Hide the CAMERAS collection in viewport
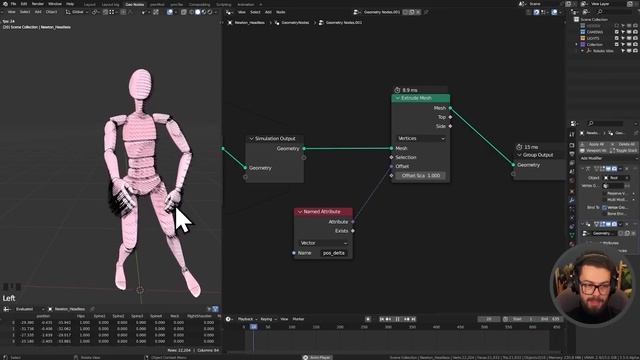This screenshot has height=360, width=640. pos(629,32)
